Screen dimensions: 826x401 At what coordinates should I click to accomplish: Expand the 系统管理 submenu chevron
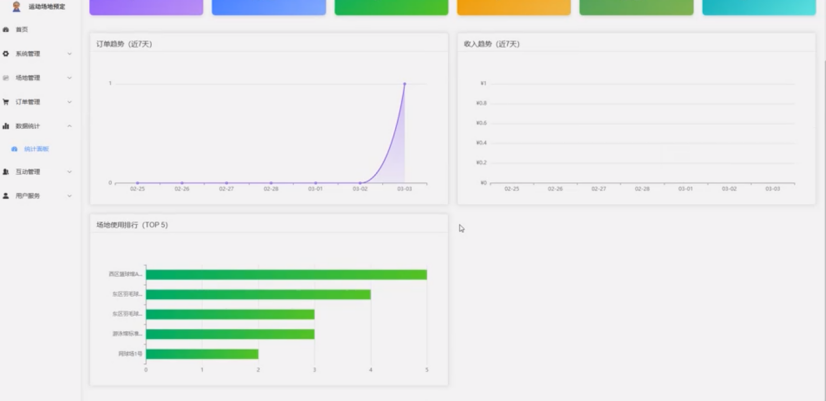coord(70,54)
